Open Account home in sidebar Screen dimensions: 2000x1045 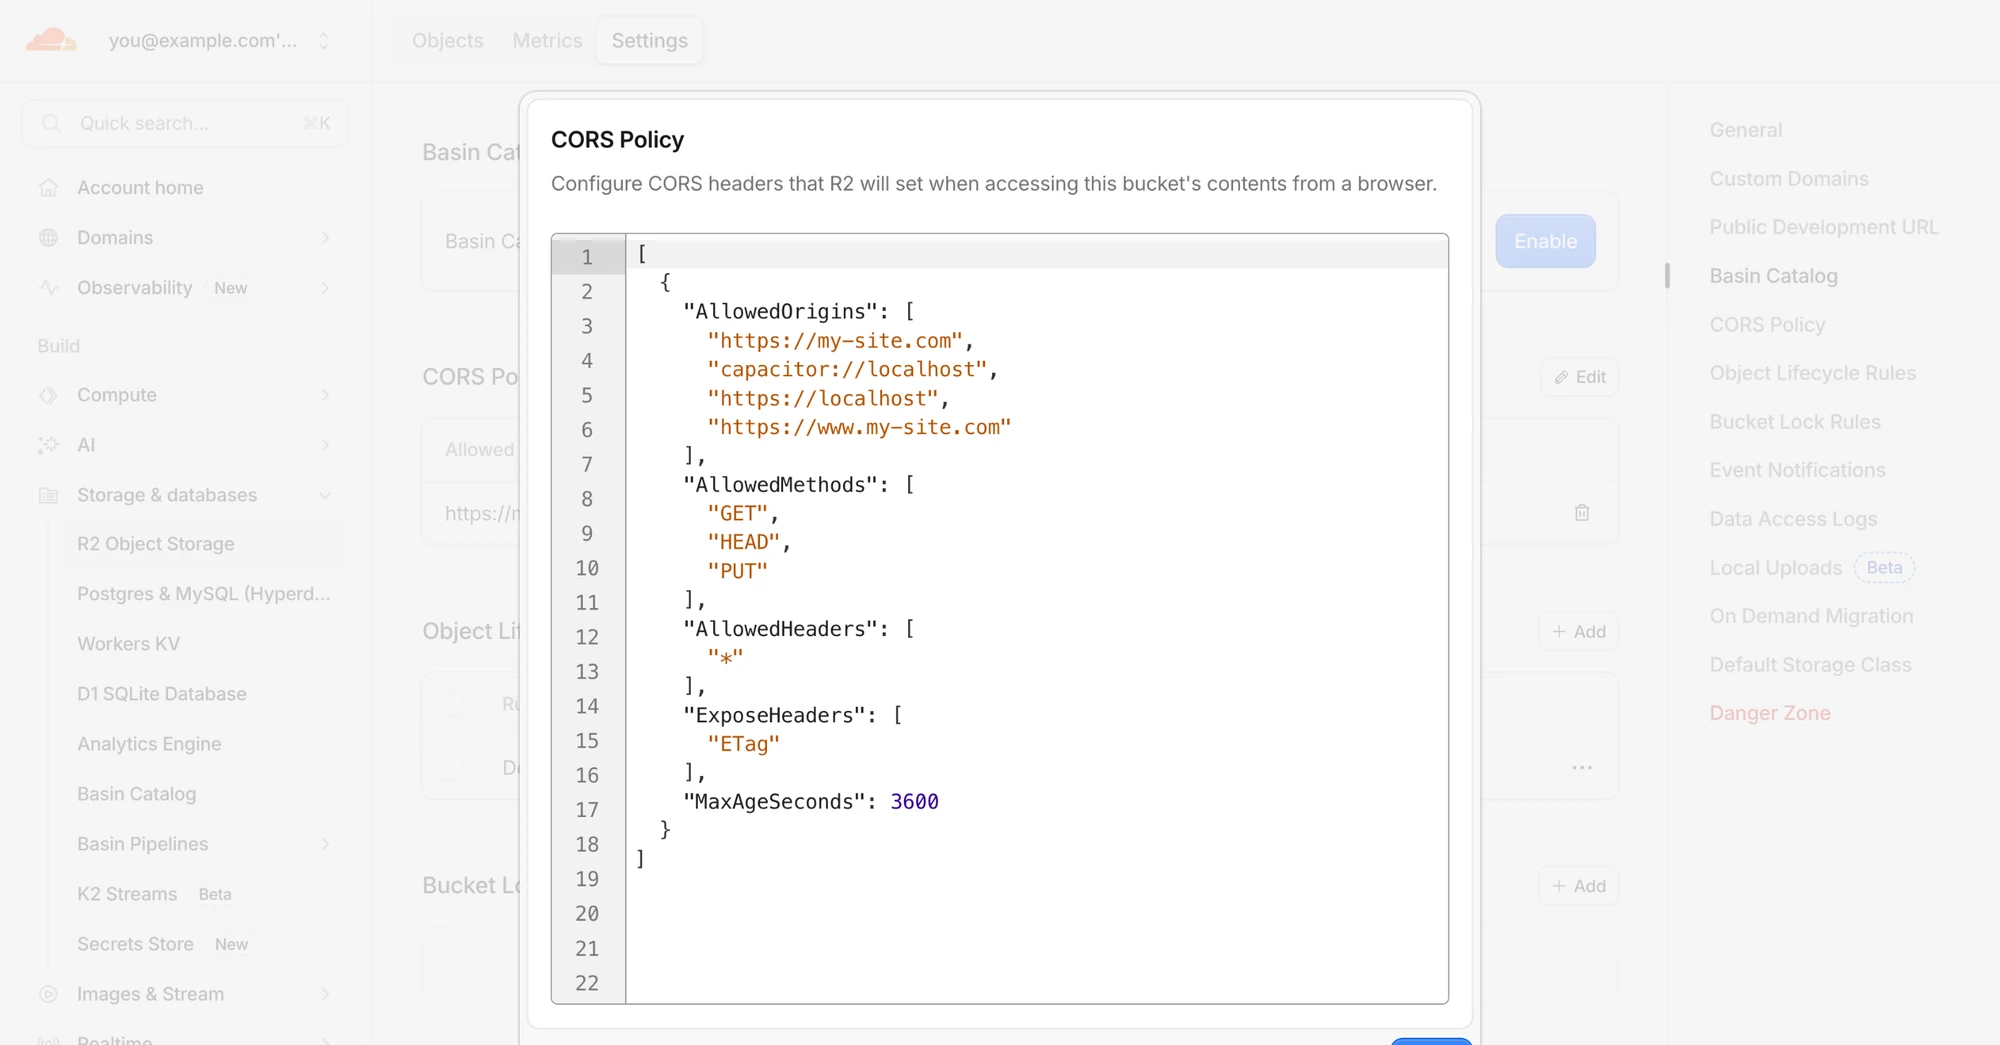(x=140, y=188)
